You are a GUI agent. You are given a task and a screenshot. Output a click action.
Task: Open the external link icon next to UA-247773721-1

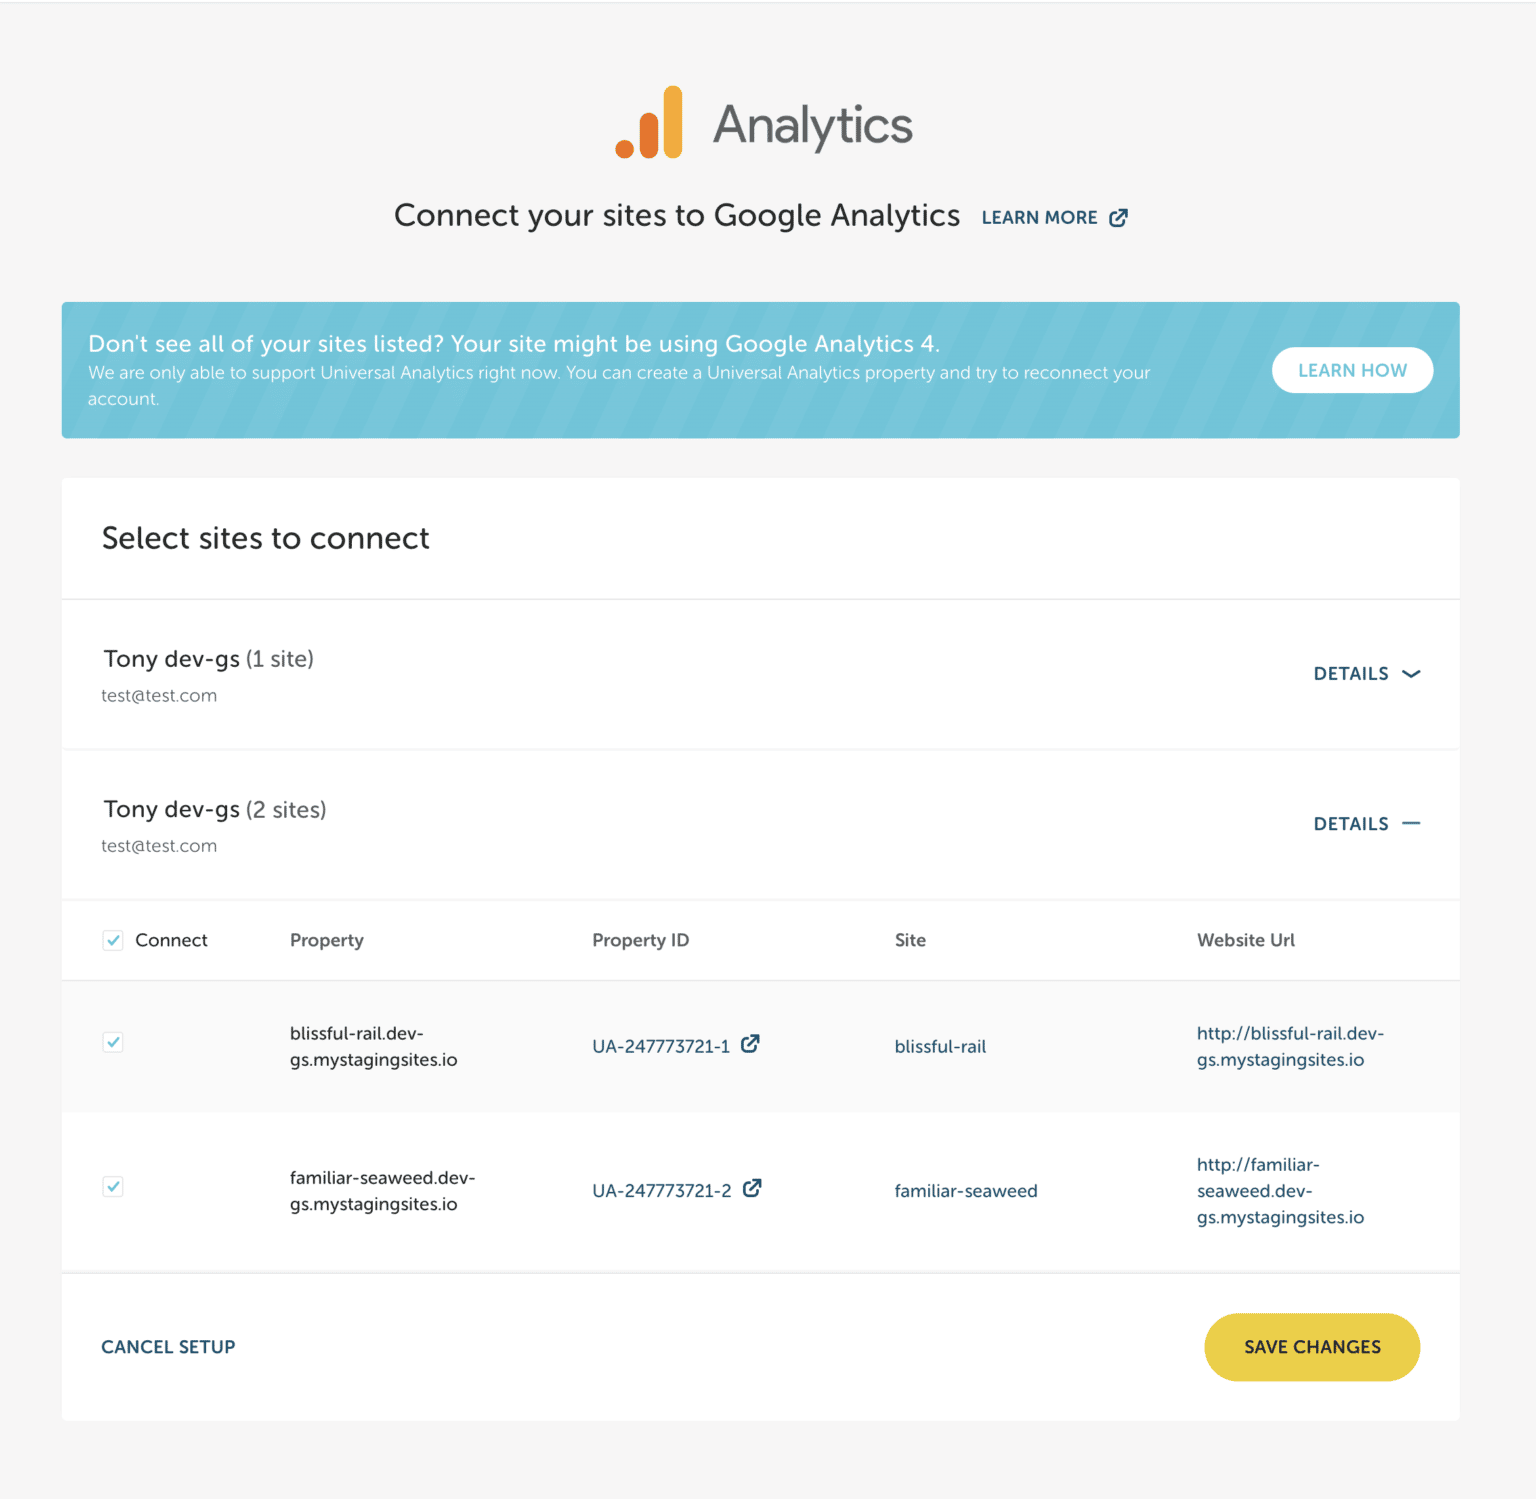click(750, 1043)
